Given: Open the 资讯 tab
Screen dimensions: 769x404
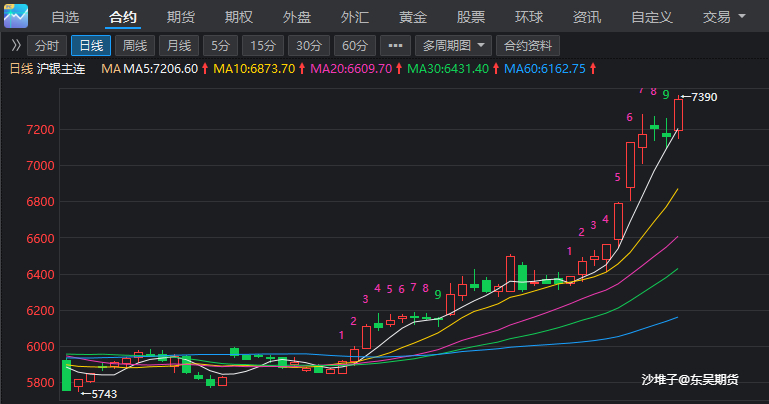Looking at the screenshot, I should point(587,17).
